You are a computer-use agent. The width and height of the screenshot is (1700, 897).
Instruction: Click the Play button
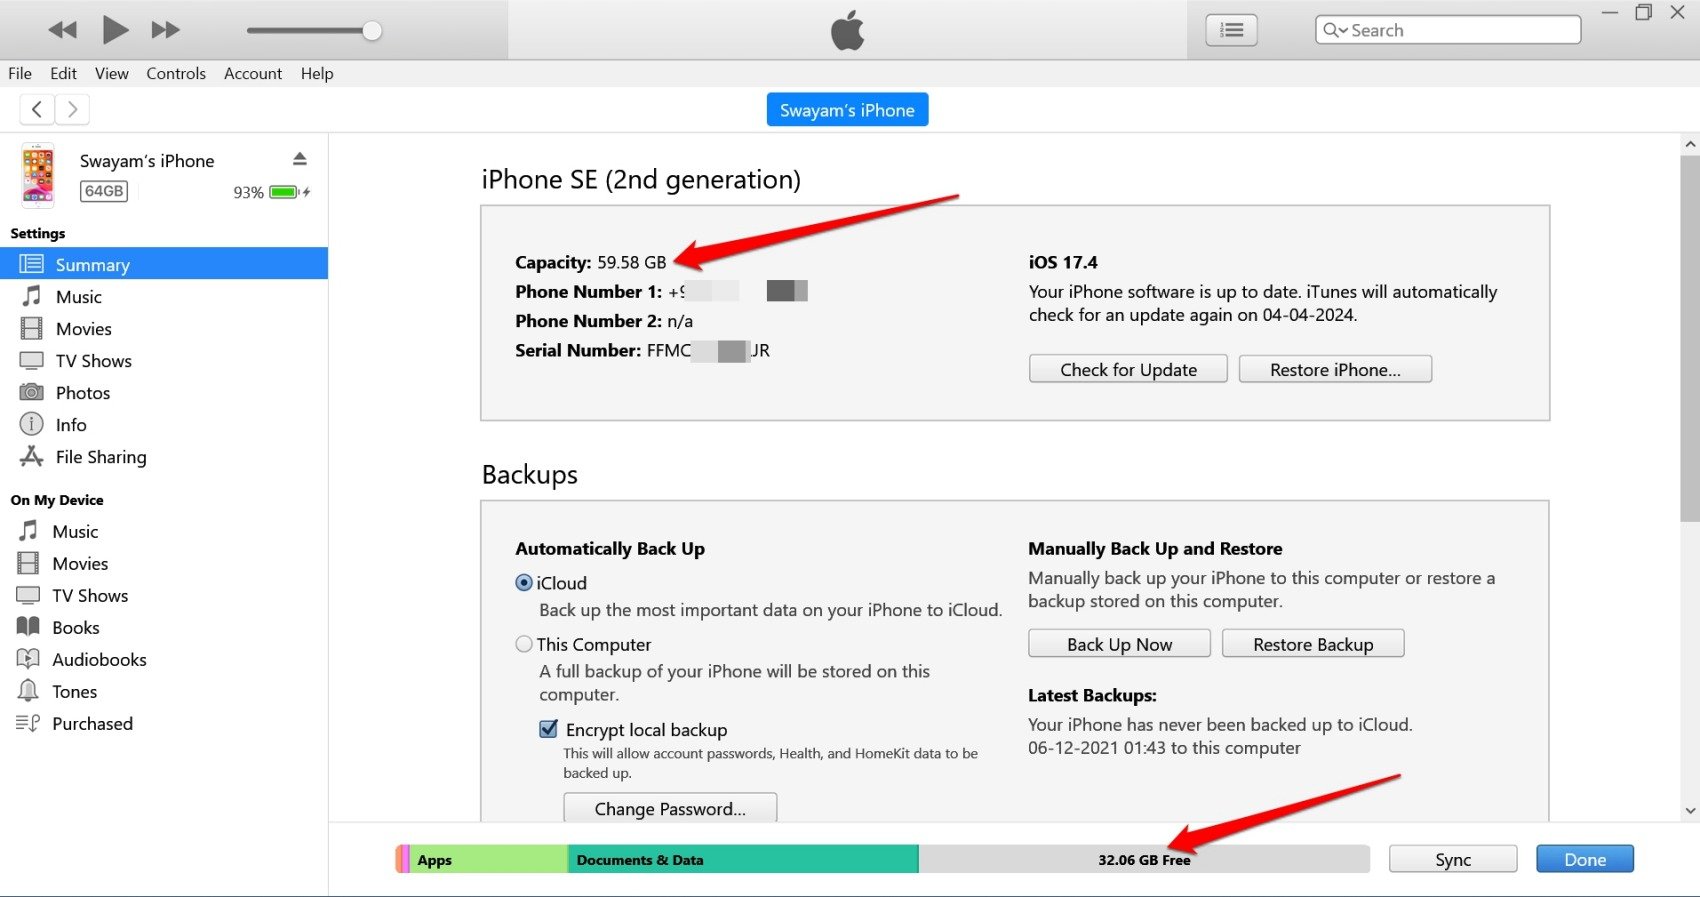(x=115, y=30)
